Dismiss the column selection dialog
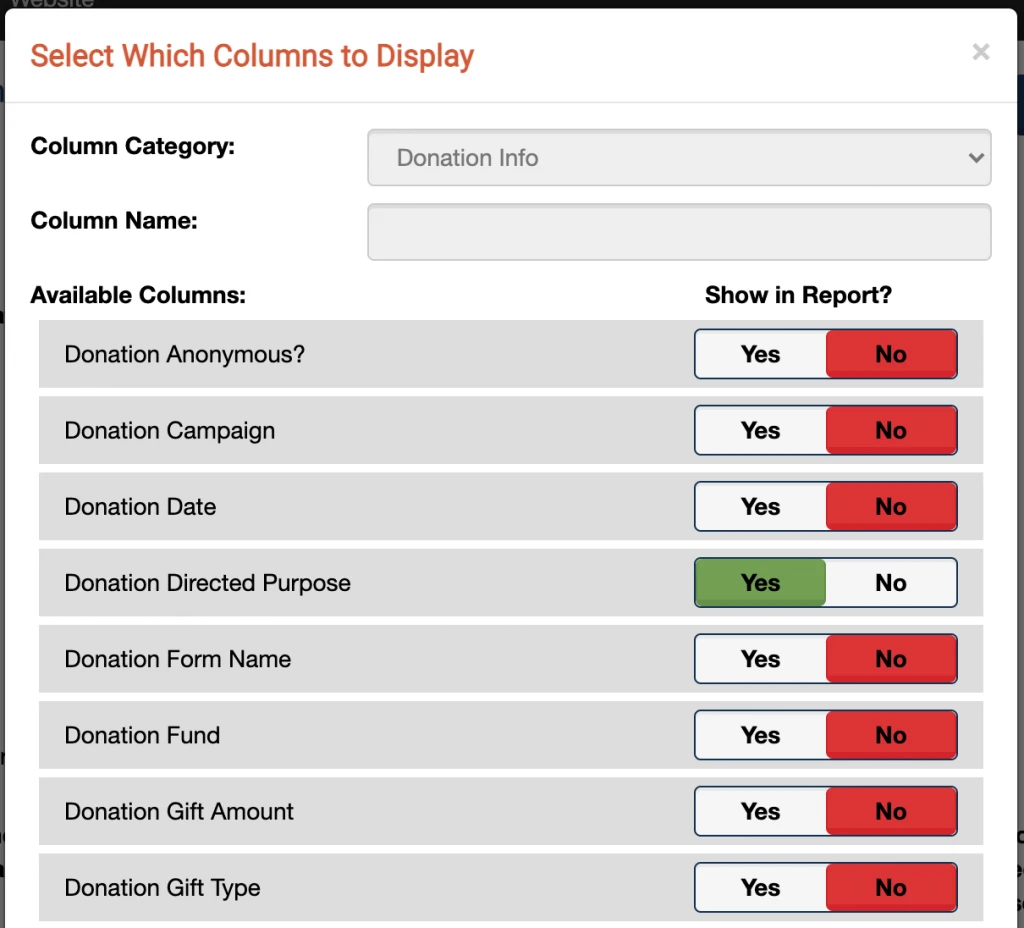Screen dimensions: 1024x928 tap(980, 52)
